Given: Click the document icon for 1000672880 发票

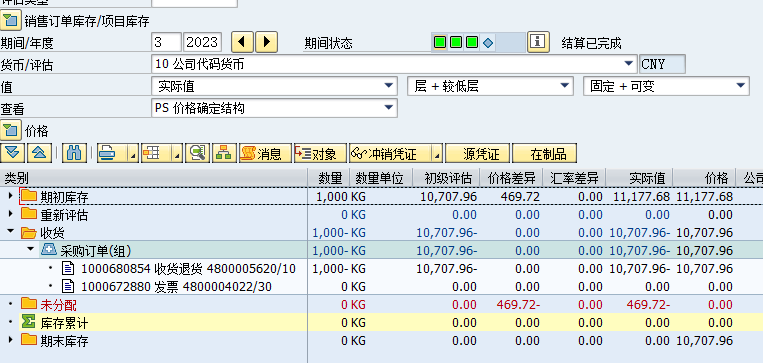Looking at the screenshot, I should point(69,286).
